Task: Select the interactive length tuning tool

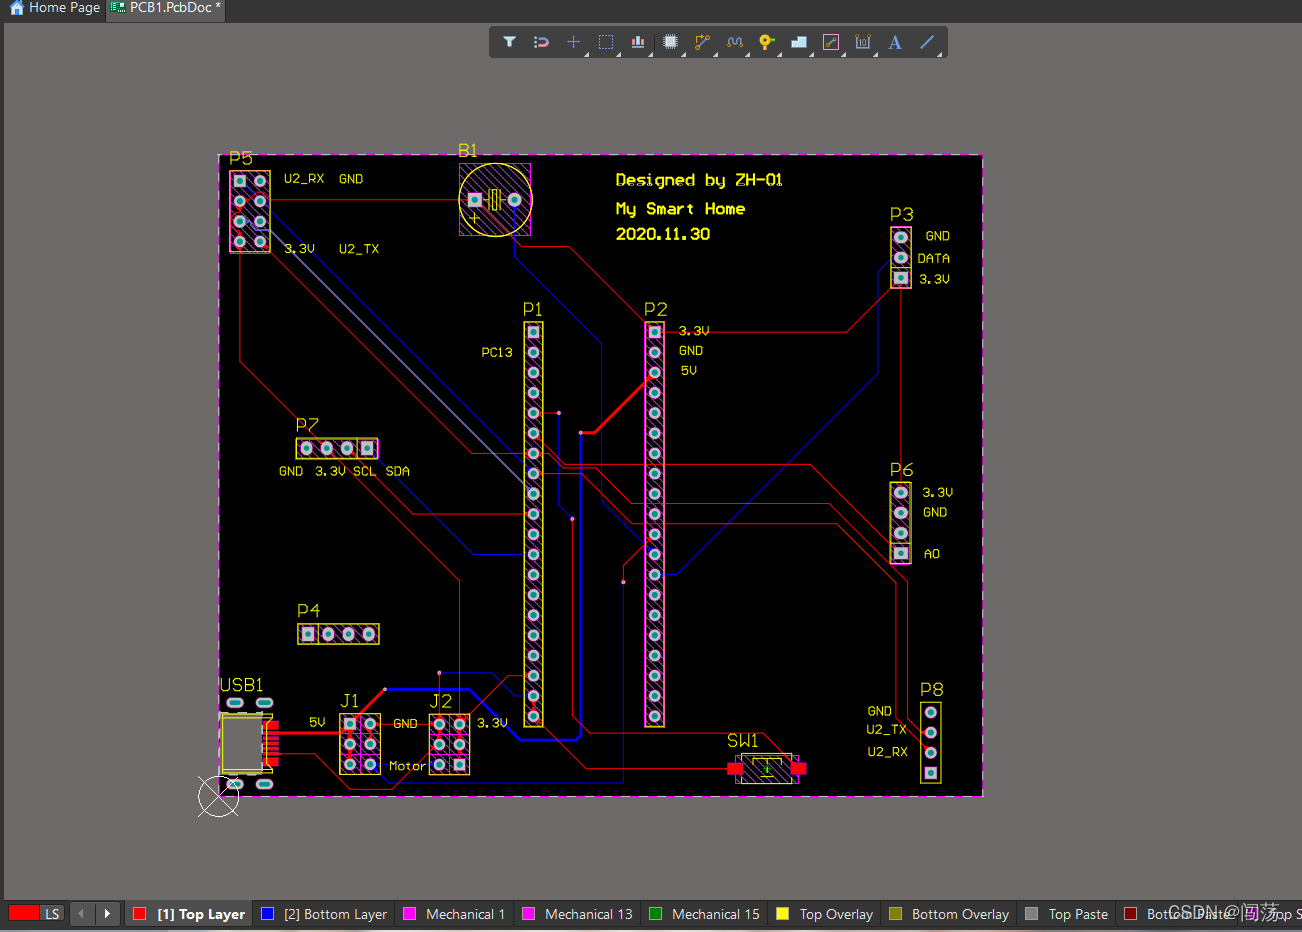Action: click(x=735, y=42)
